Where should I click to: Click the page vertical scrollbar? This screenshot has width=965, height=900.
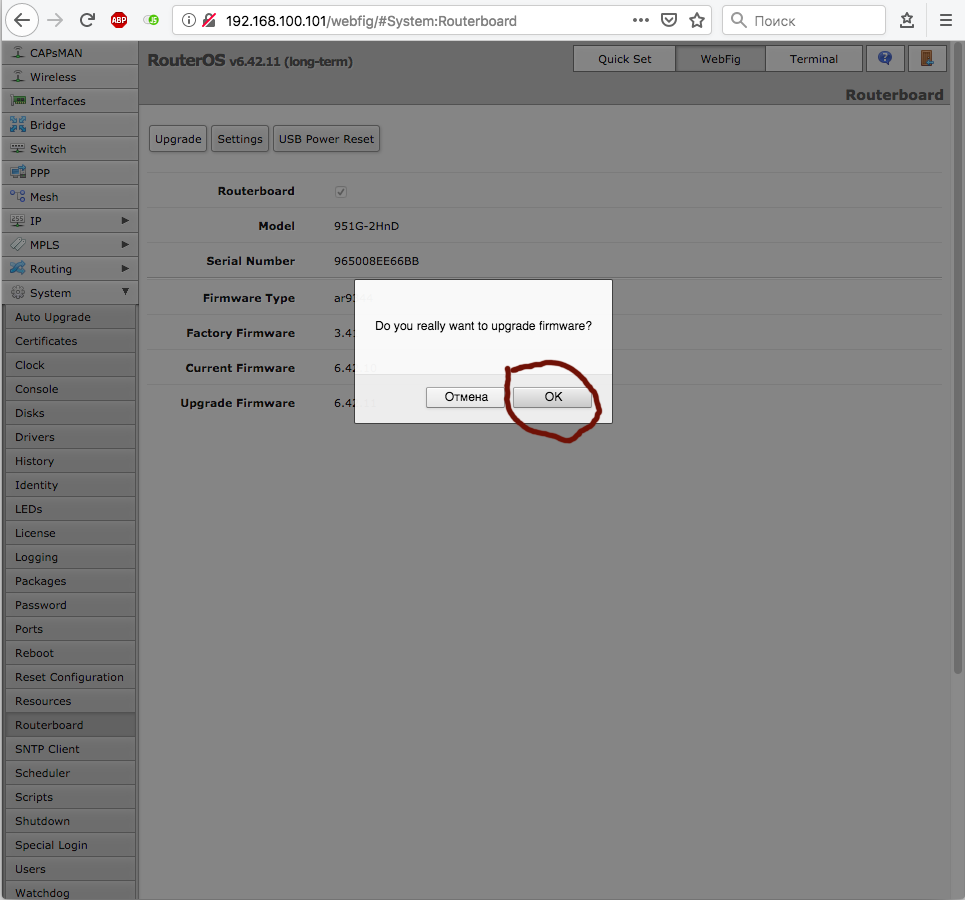coord(958,357)
